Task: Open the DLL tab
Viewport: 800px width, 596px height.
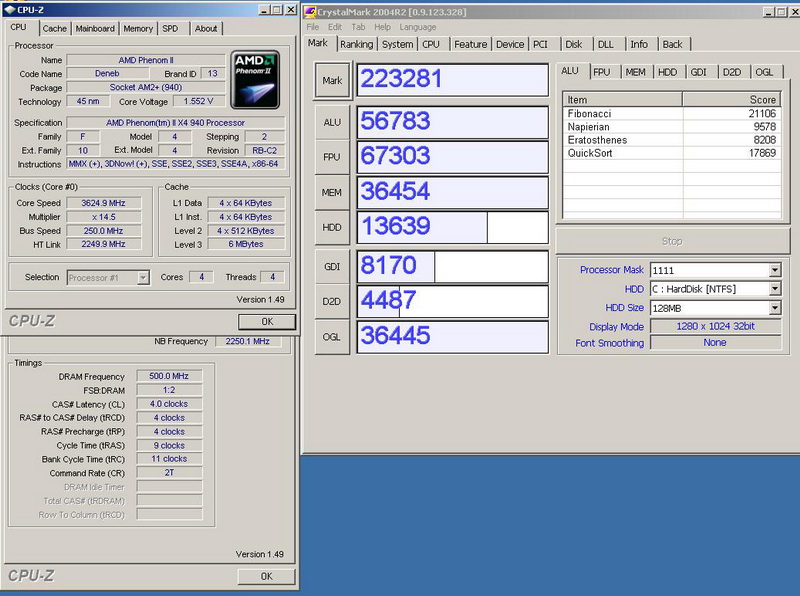Action: pos(606,44)
